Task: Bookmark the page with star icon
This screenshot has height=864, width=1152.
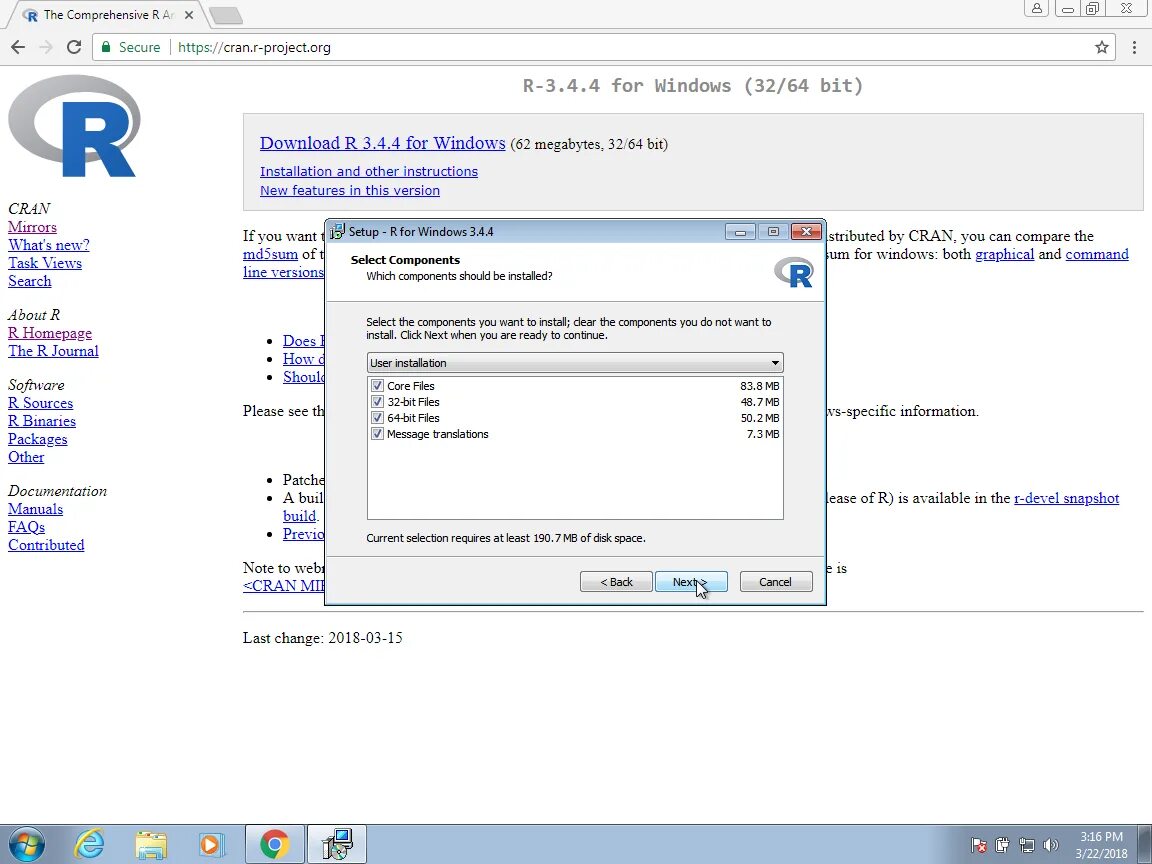Action: pyautogui.click(x=1101, y=47)
